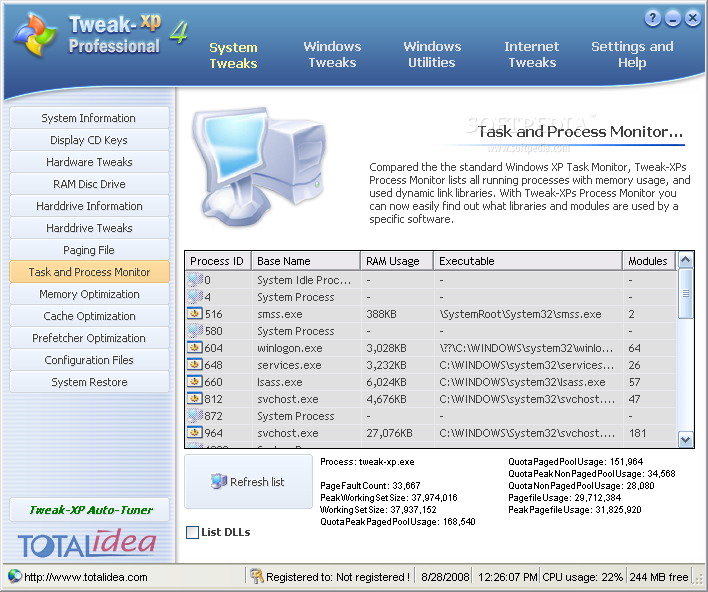Viewport: 708px width, 592px height.
Task: Open the Windows Tweaks tab
Action: pyautogui.click(x=332, y=55)
